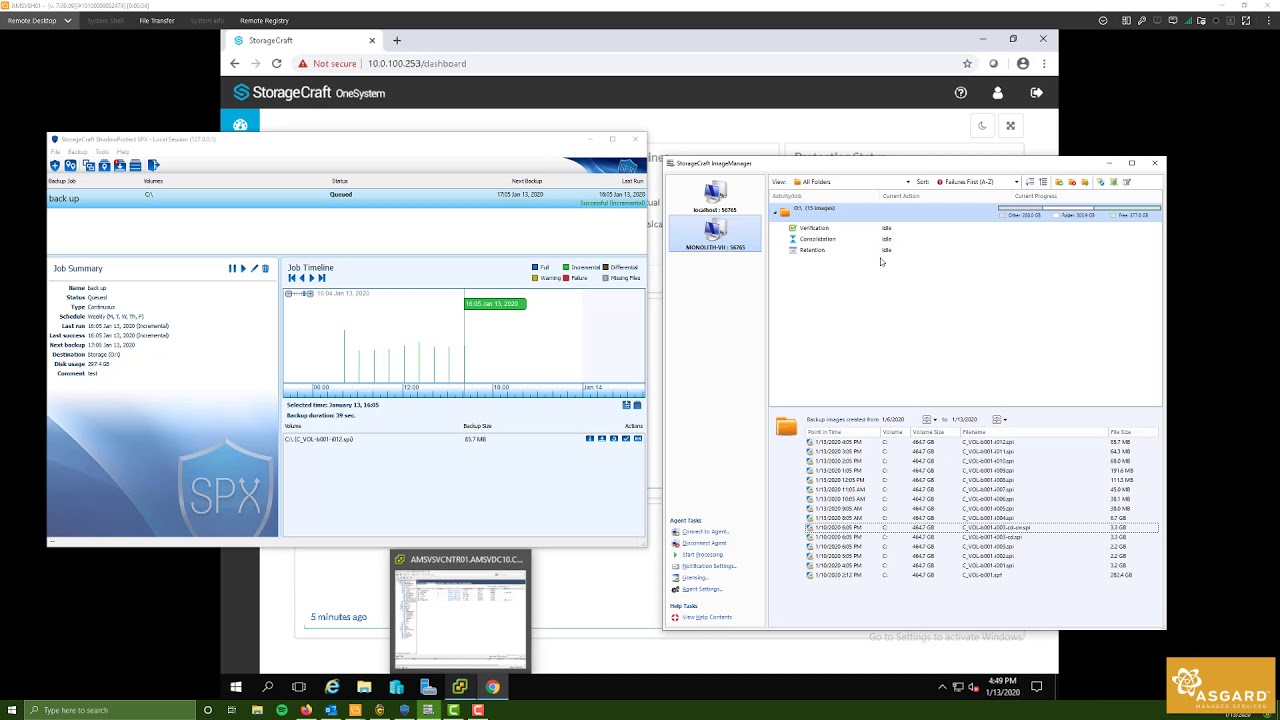Open the File menu in ShadowProtect SPX

point(56,152)
